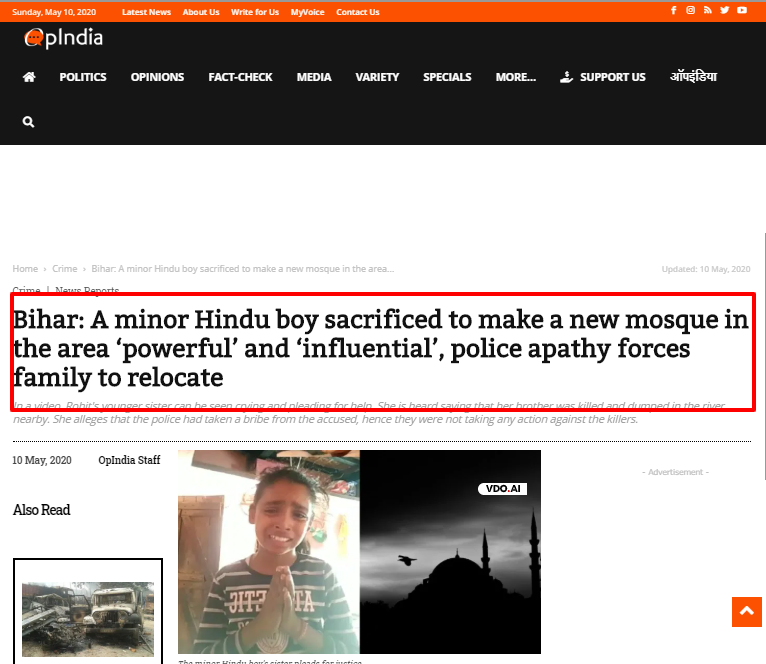This screenshot has height=664, width=766.
Task: Click the Crime breadcrumb link
Action: [x=64, y=269]
